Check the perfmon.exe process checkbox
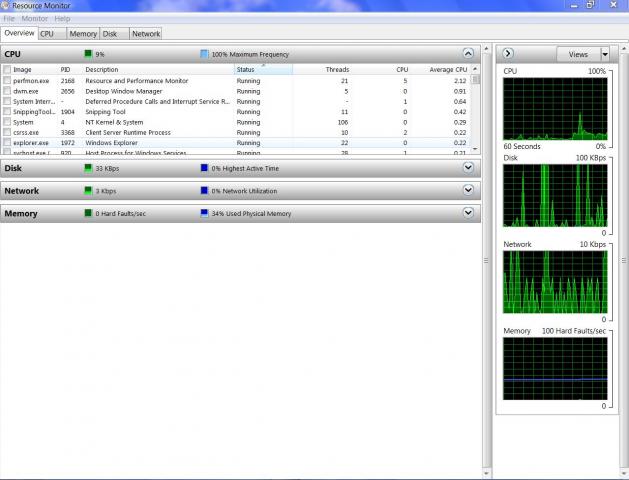The width and height of the screenshot is (629, 480). tap(7, 81)
